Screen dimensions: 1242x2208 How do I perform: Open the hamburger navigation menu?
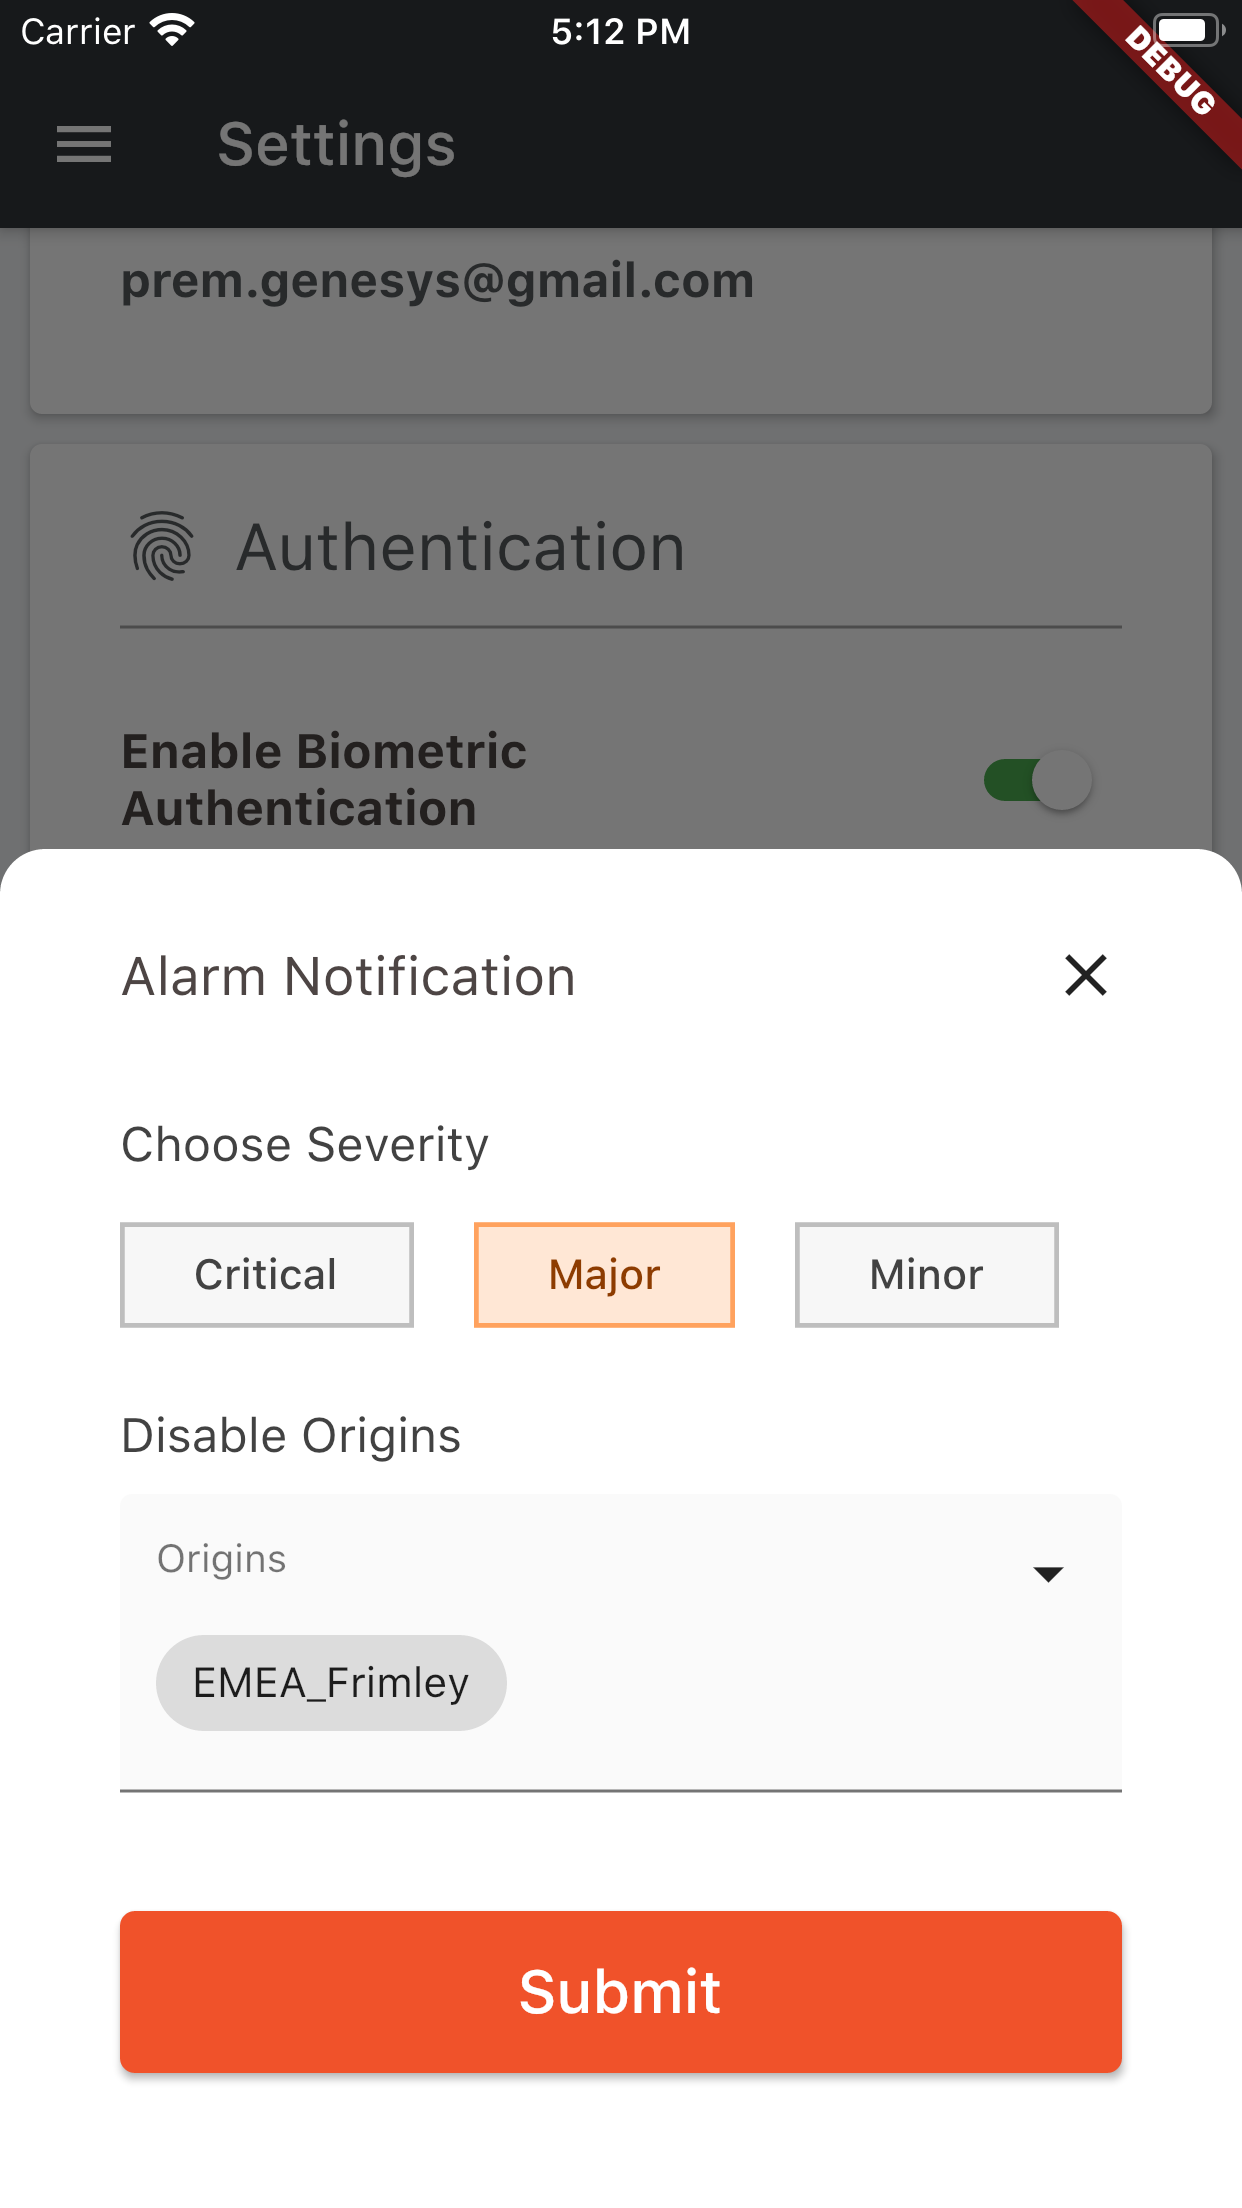pos(84,145)
